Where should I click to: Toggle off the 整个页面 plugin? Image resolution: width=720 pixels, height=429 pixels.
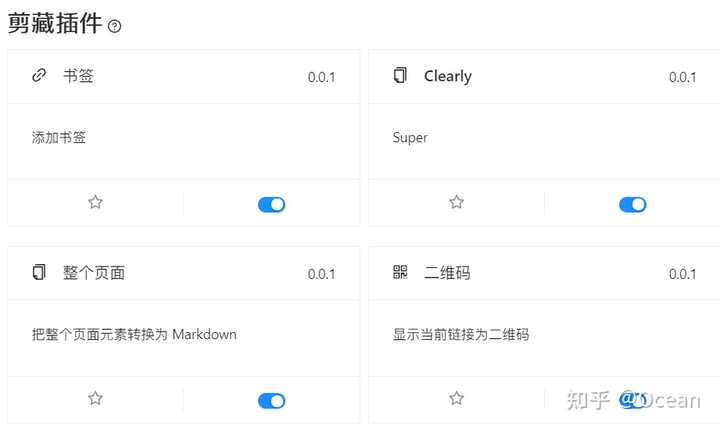271,400
